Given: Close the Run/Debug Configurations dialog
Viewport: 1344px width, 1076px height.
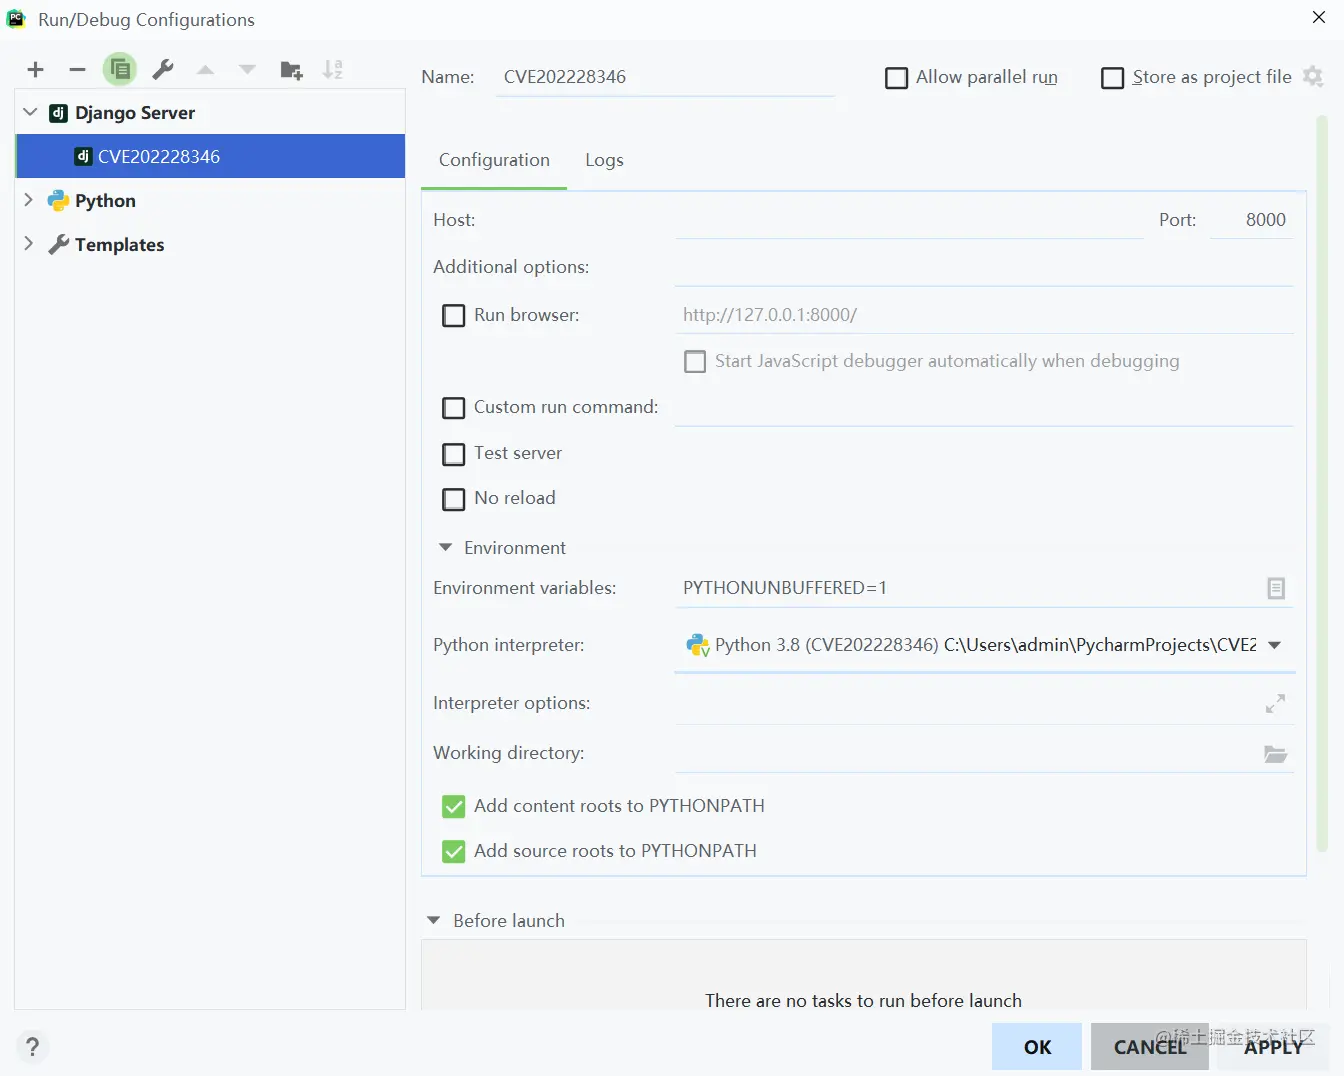Looking at the screenshot, I should tap(1319, 17).
